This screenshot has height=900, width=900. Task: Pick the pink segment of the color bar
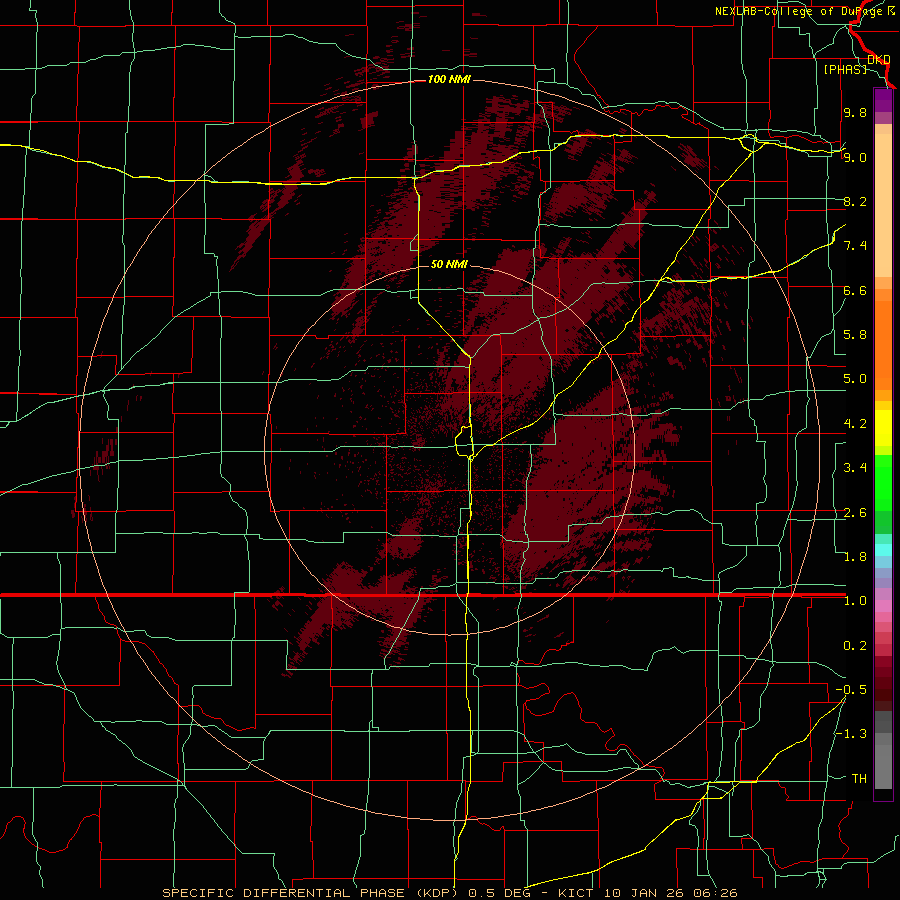click(x=883, y=605)
